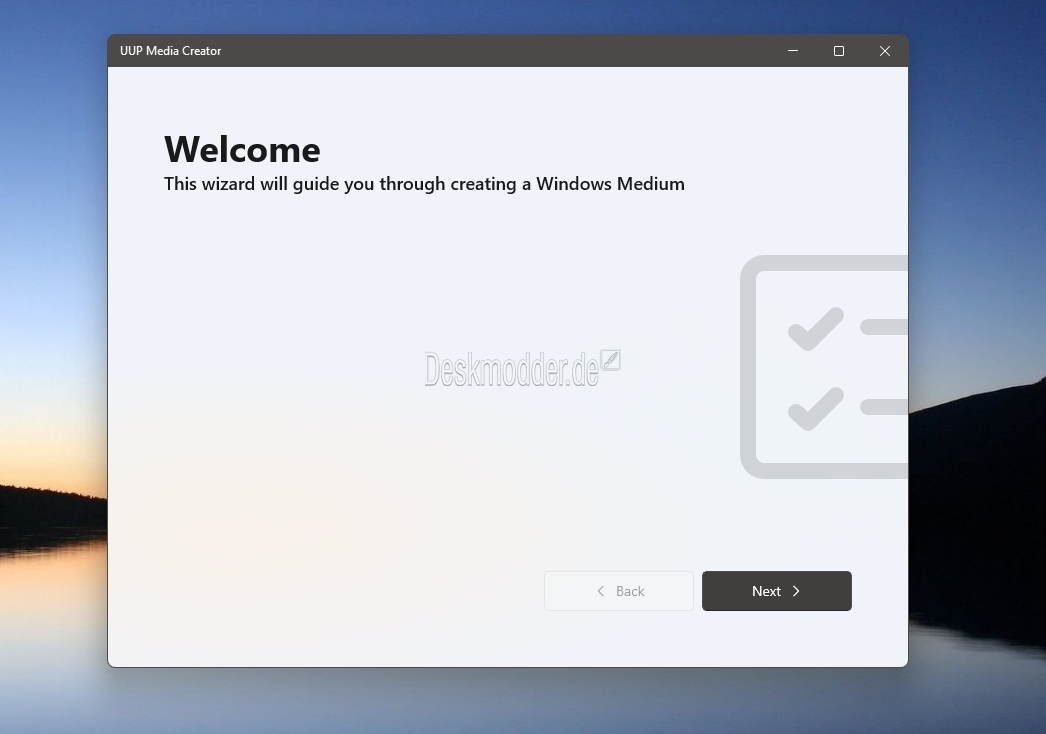Click the Next button to continue
The image size is (1046, 734).
point(776,591)
